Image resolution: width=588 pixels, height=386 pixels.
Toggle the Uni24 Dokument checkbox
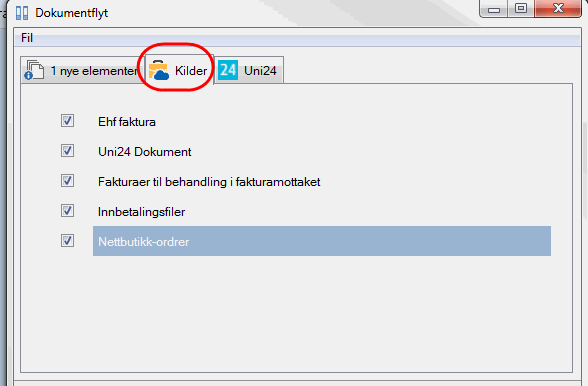tap(68, 151)
